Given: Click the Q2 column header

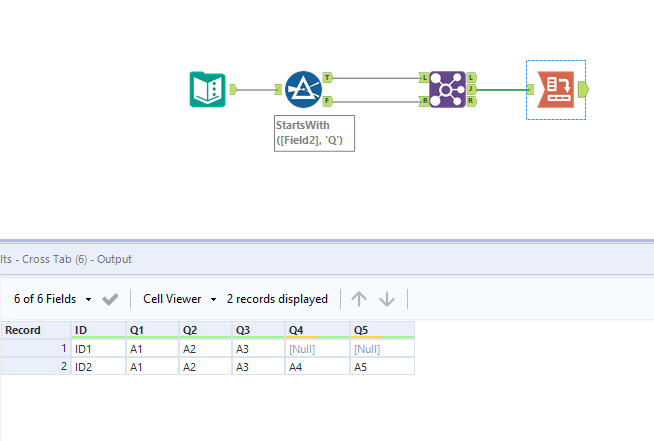Looking at the screenshot, I should coord(206,330).
